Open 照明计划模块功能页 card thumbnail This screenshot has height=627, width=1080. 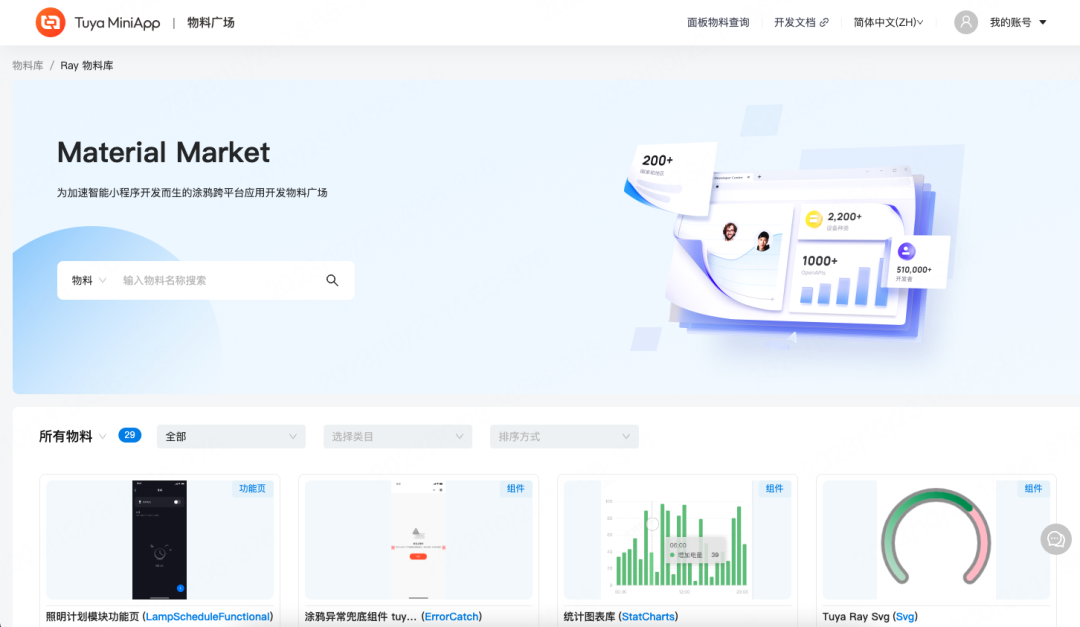[x=160, y=539]
